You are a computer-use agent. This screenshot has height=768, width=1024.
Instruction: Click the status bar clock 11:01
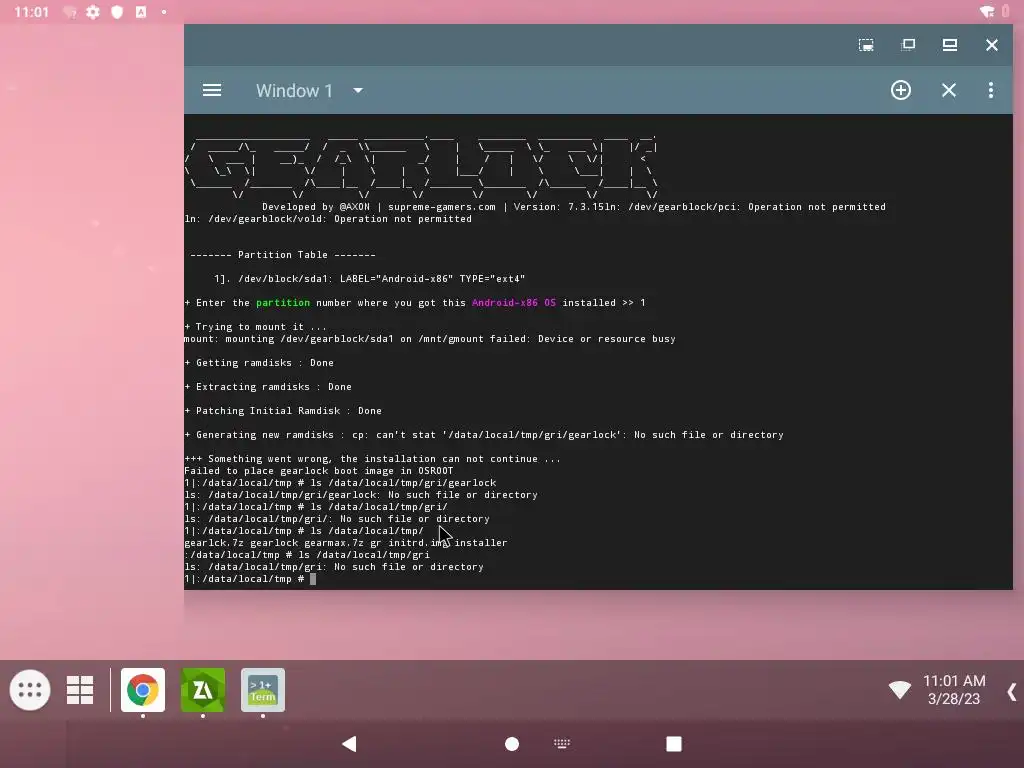pyautogui.click(x=31, y=12)
